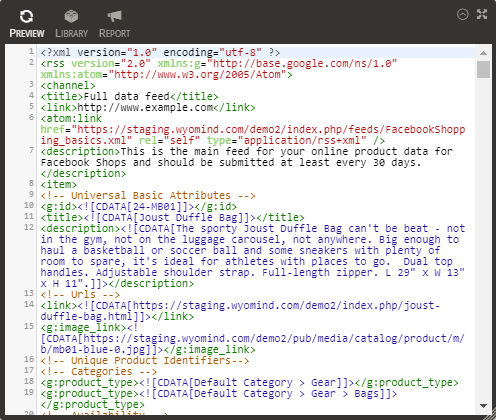Toggle fullscreen with the expand arrows icon
Viewport: 496px width, 420px height.
(482, 14)
